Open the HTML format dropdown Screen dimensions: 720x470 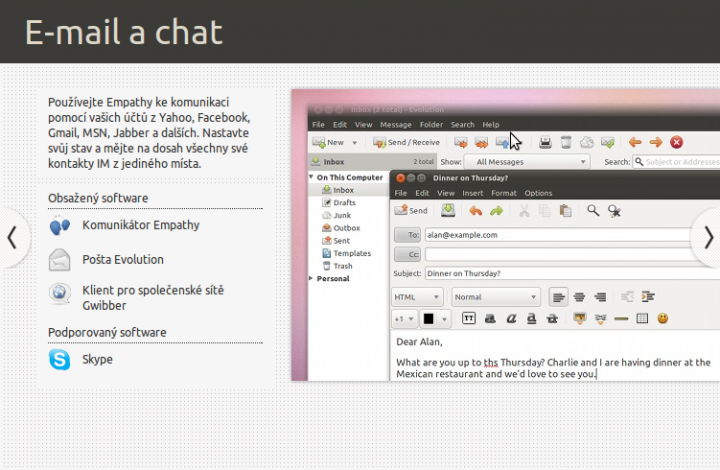click(417, 297)
